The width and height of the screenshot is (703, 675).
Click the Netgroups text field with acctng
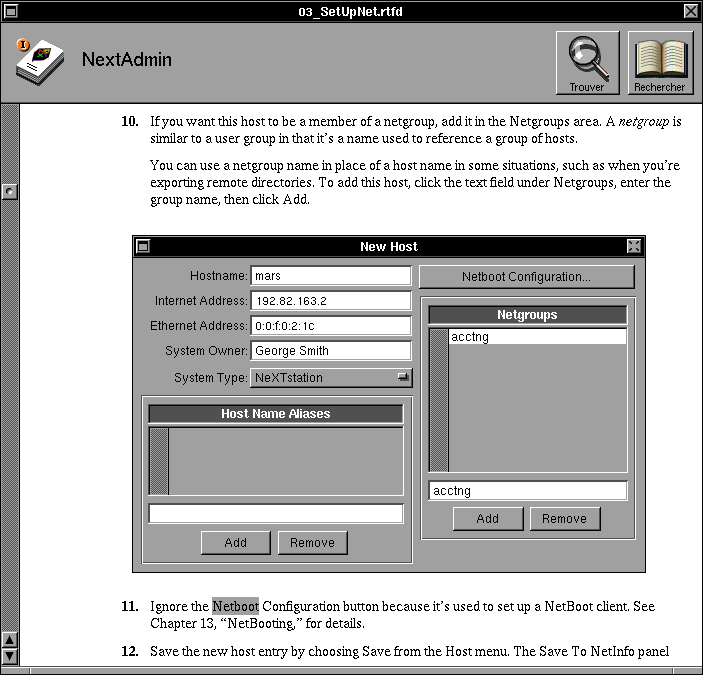(x=528, y=491)
